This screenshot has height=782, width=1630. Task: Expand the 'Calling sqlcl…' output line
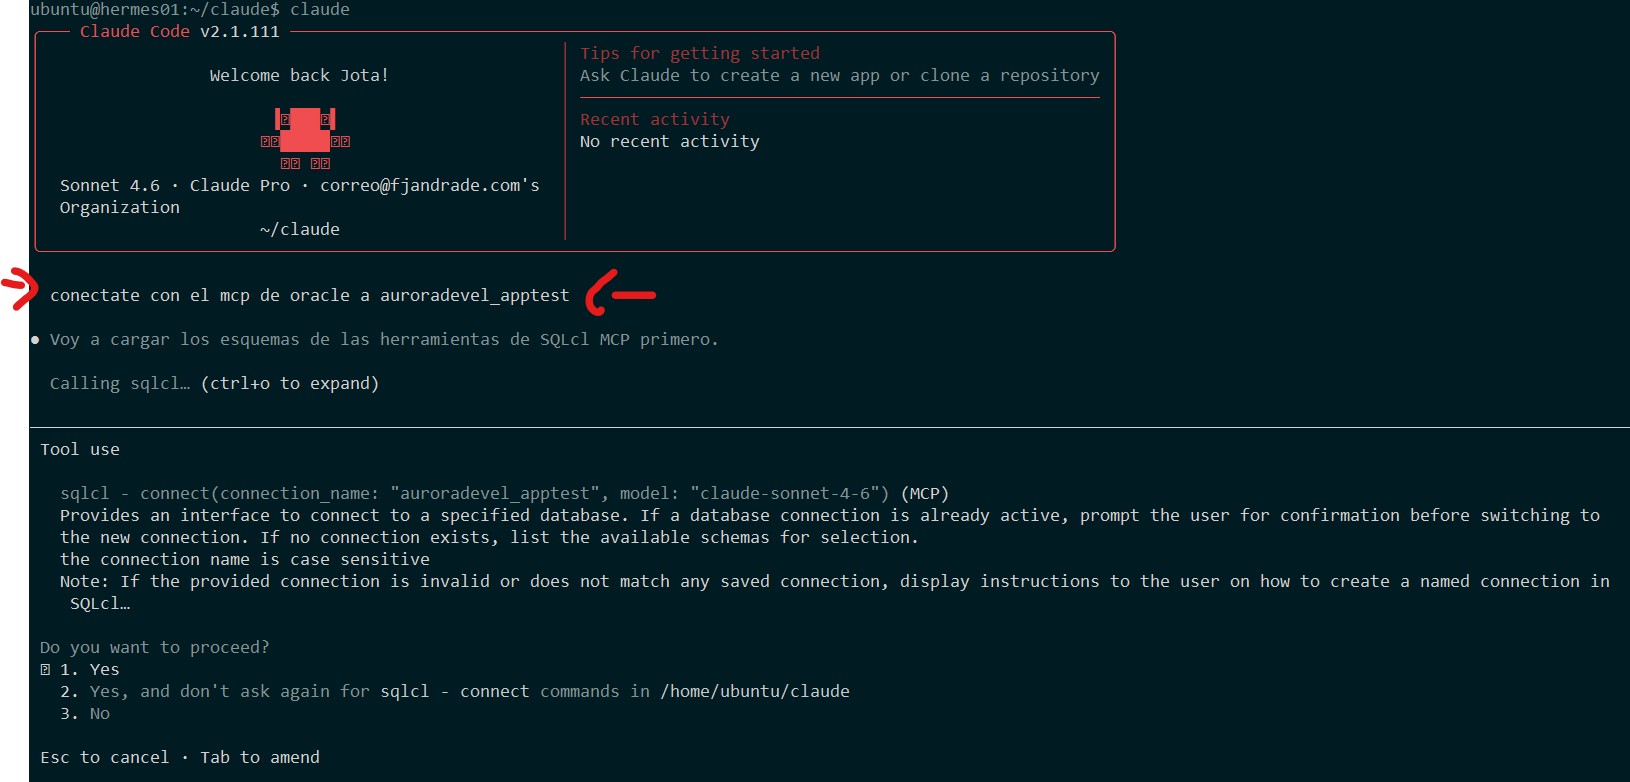pos(119,384)
